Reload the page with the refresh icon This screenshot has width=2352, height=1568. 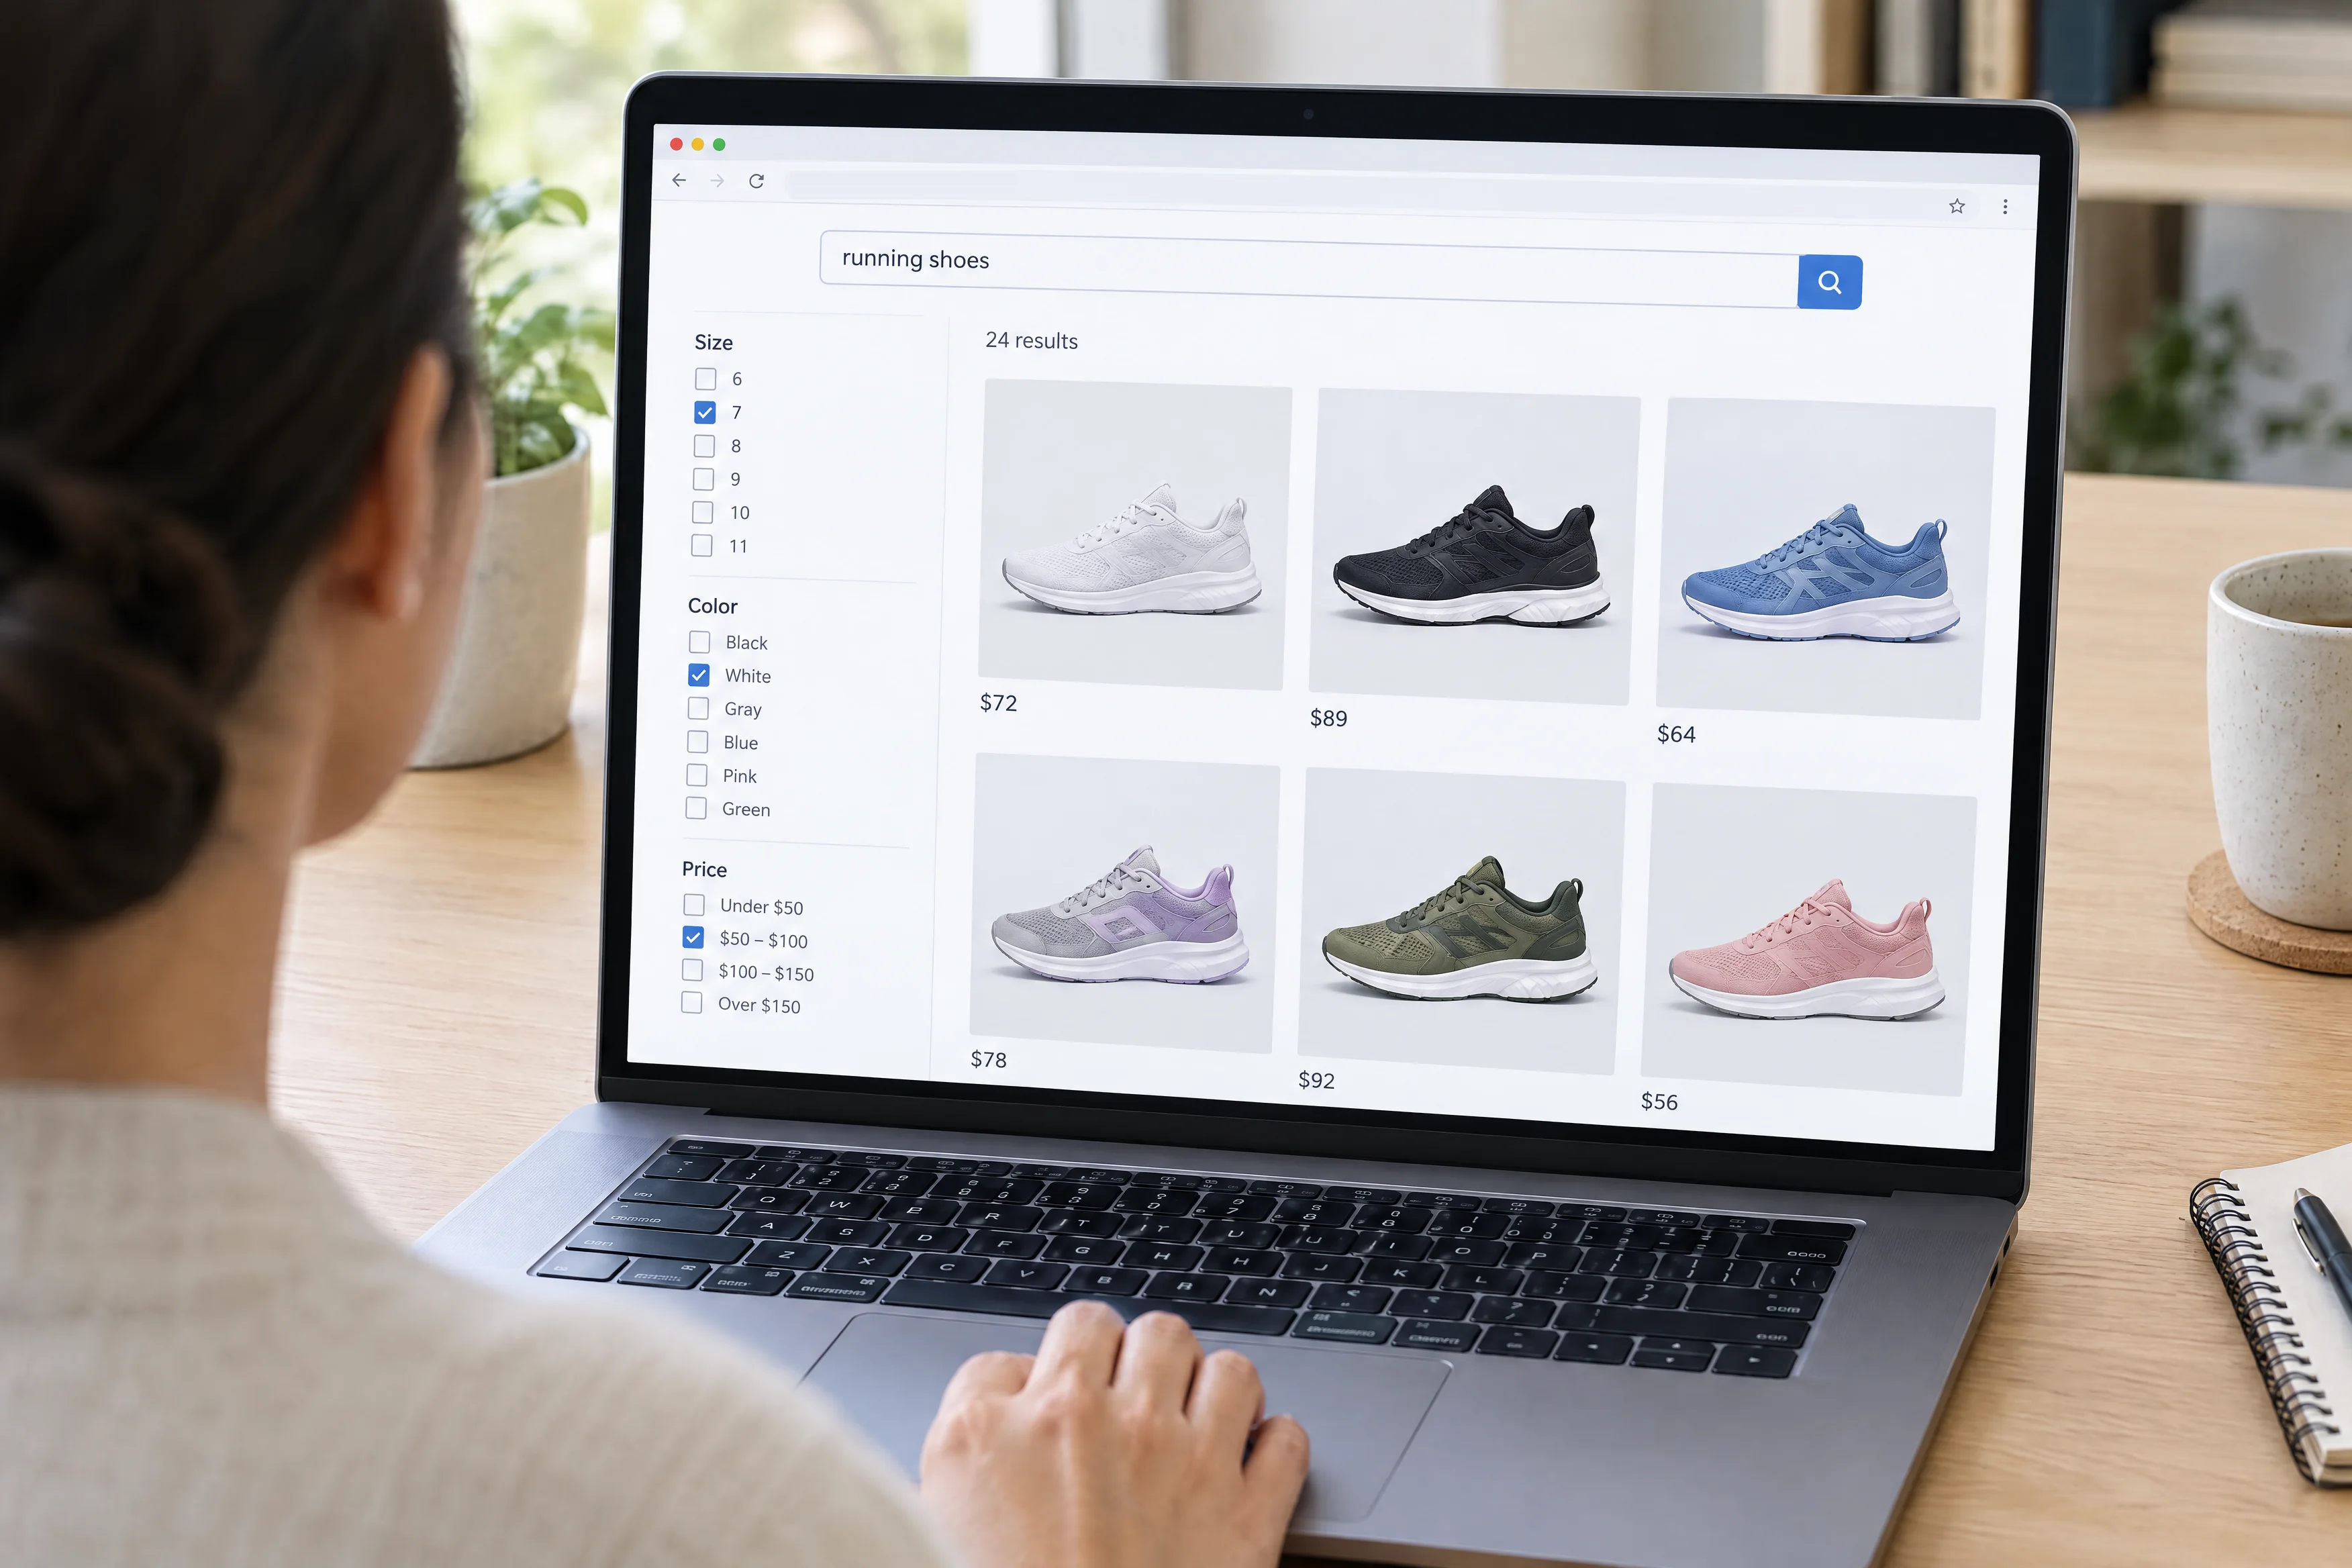[x=756, y=181]
